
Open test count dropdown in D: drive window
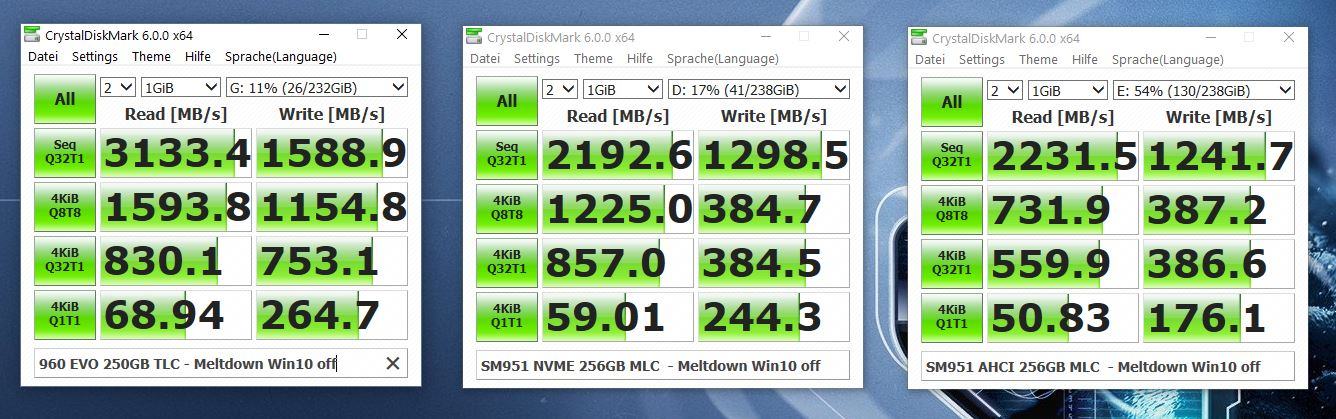point(560,89)
